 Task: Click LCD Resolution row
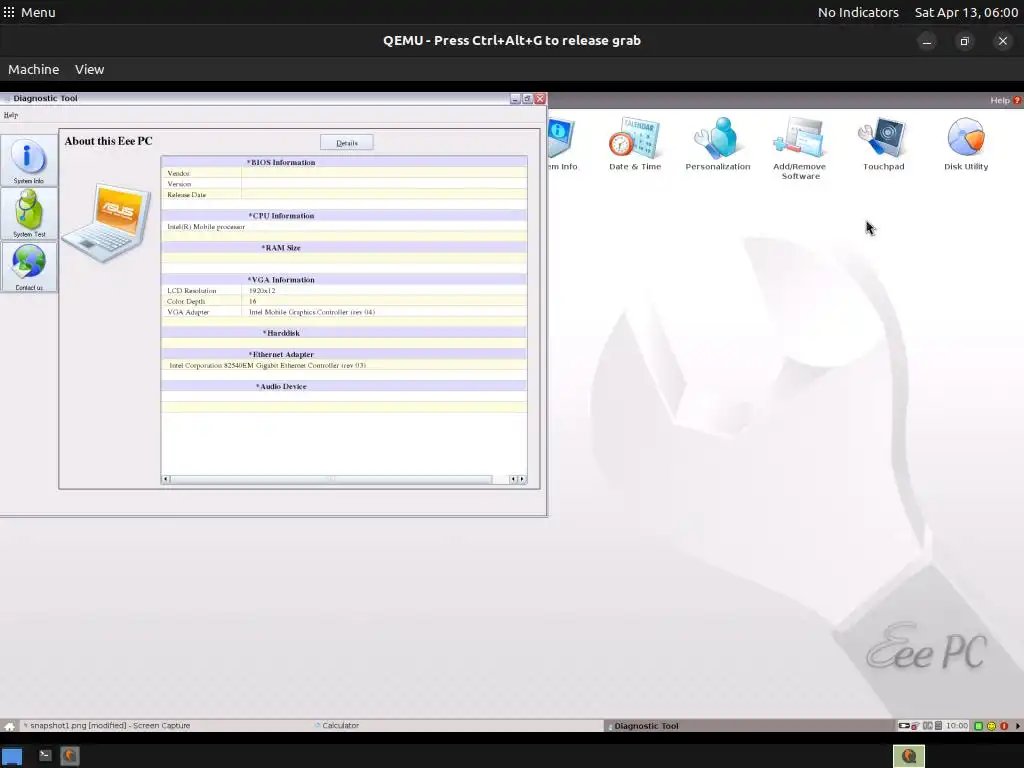coord(344,291)
